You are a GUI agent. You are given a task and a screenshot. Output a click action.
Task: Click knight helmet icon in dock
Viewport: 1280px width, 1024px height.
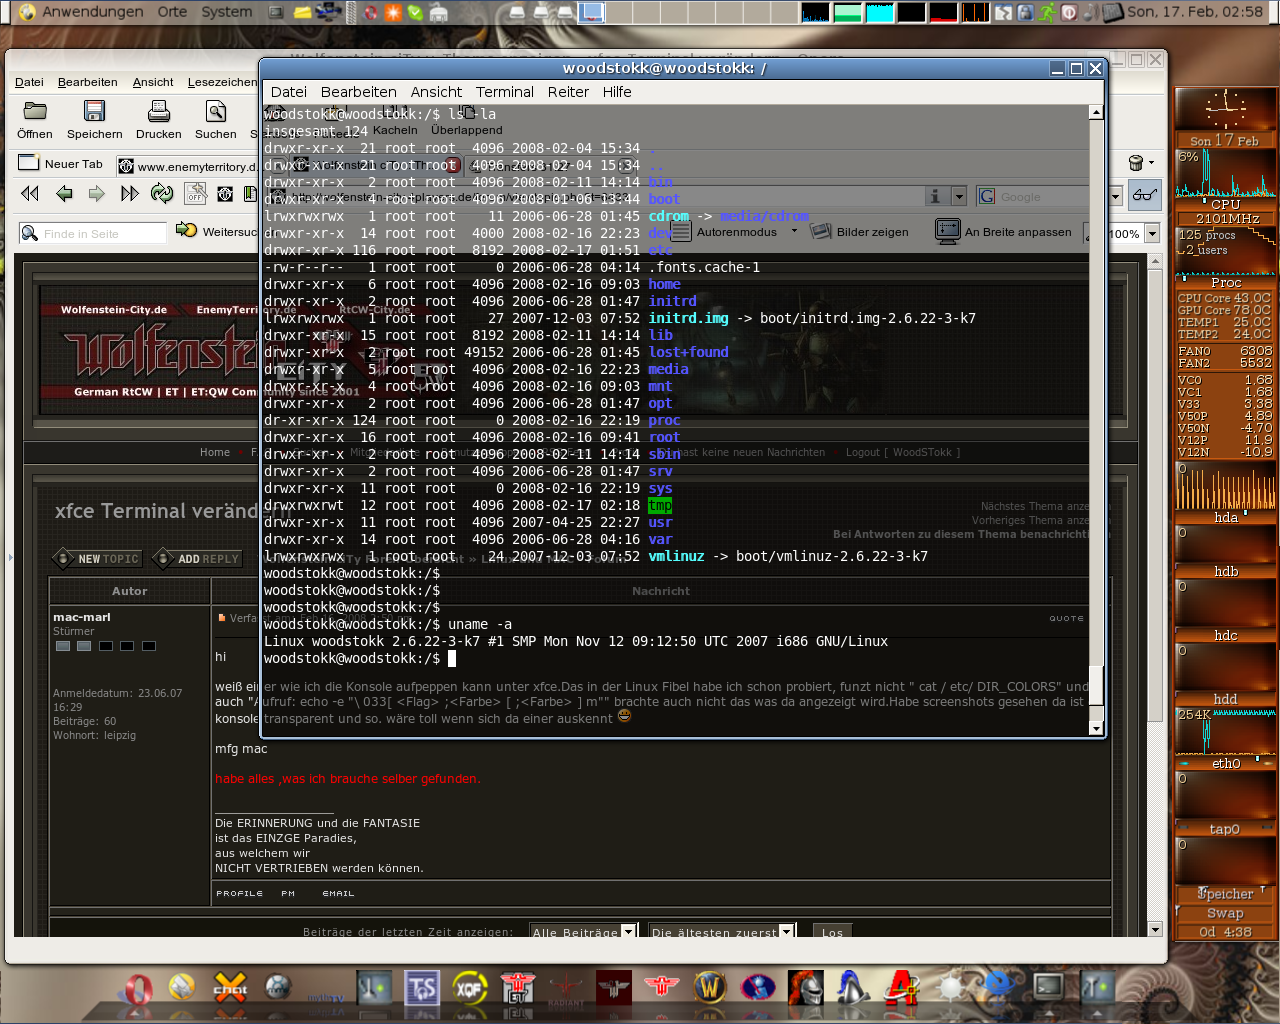(806, 989)
